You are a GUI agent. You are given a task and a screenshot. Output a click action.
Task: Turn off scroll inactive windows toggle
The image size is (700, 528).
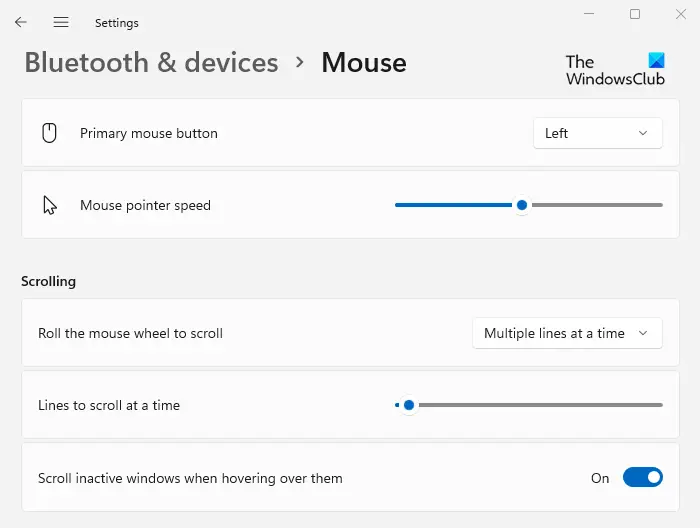pos(642,478)
